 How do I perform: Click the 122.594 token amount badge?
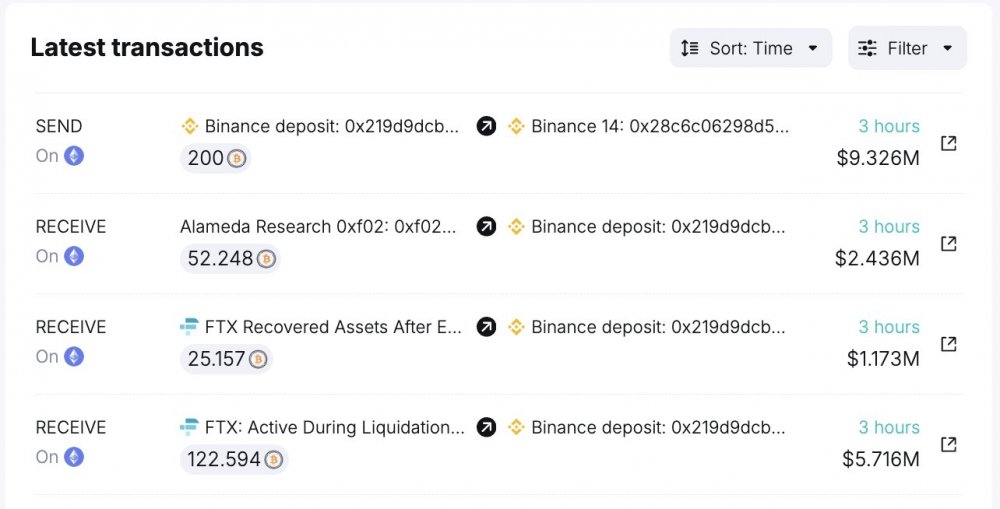point(234,460)
